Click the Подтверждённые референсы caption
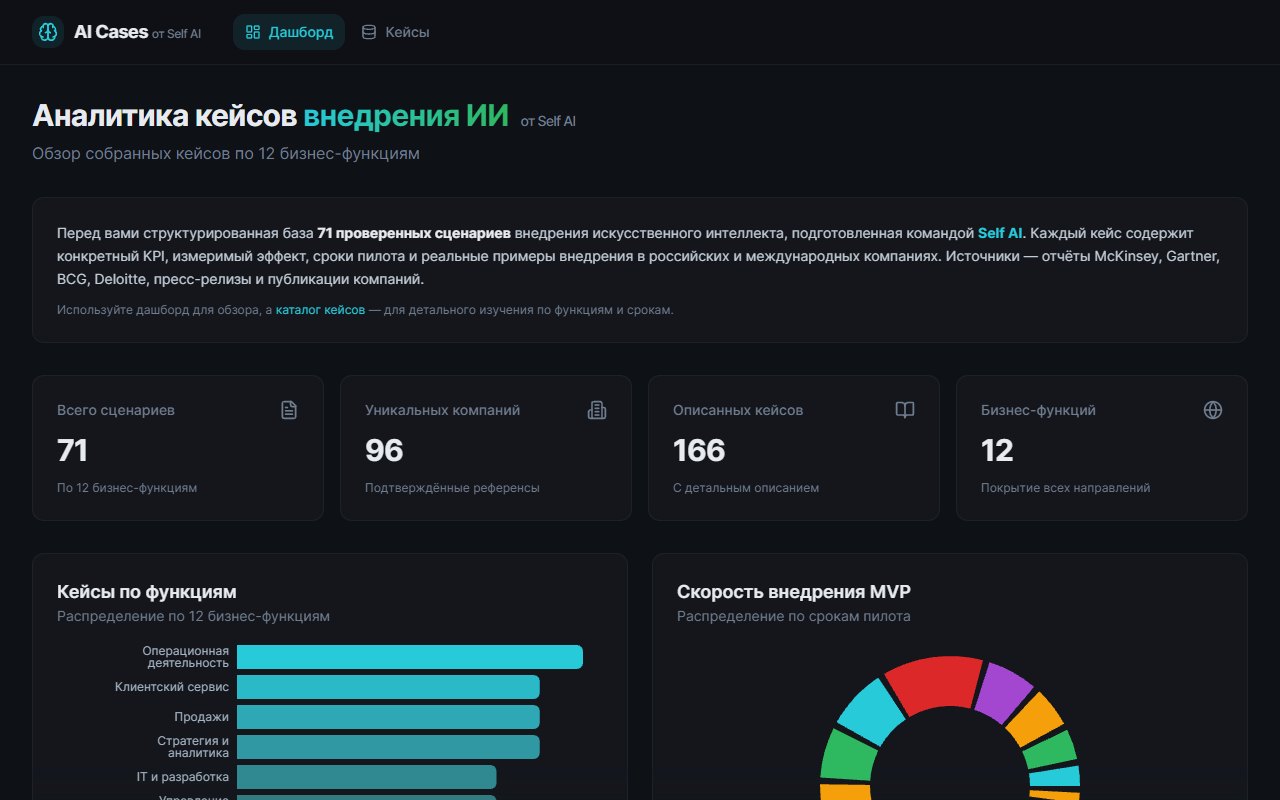 [452, 488]
